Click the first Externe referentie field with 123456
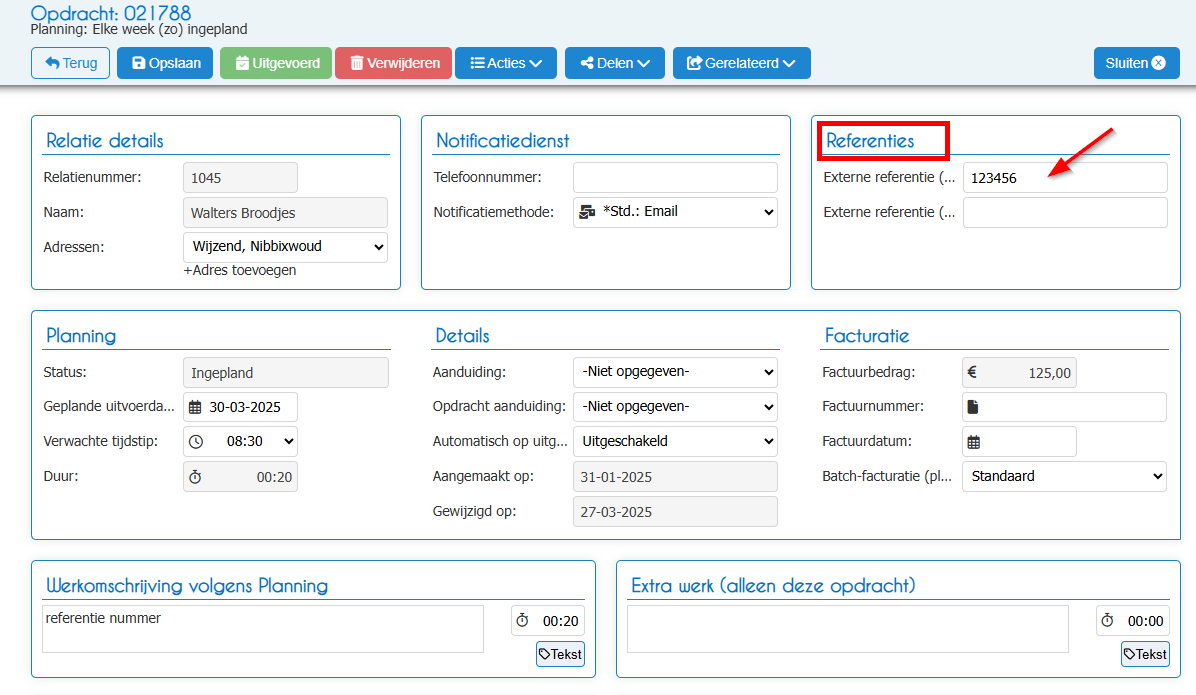This screenshot has height=695, width=1196. point(1065,177)
